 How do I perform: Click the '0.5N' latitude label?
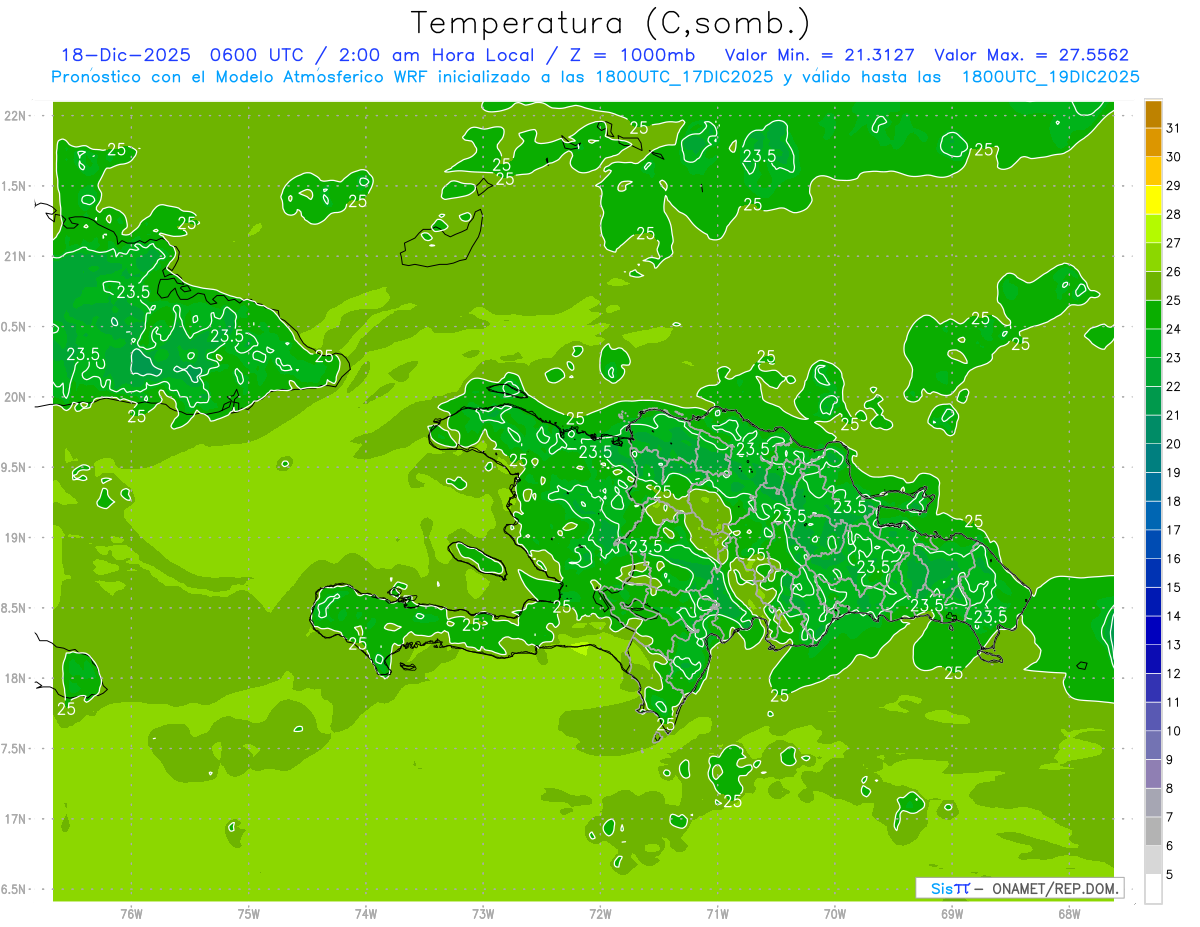14,327
